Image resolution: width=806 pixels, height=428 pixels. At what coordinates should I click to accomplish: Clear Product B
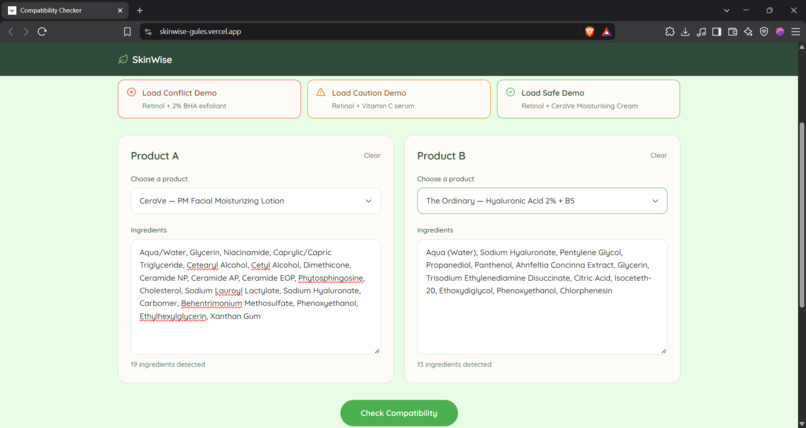pos(658,155)
